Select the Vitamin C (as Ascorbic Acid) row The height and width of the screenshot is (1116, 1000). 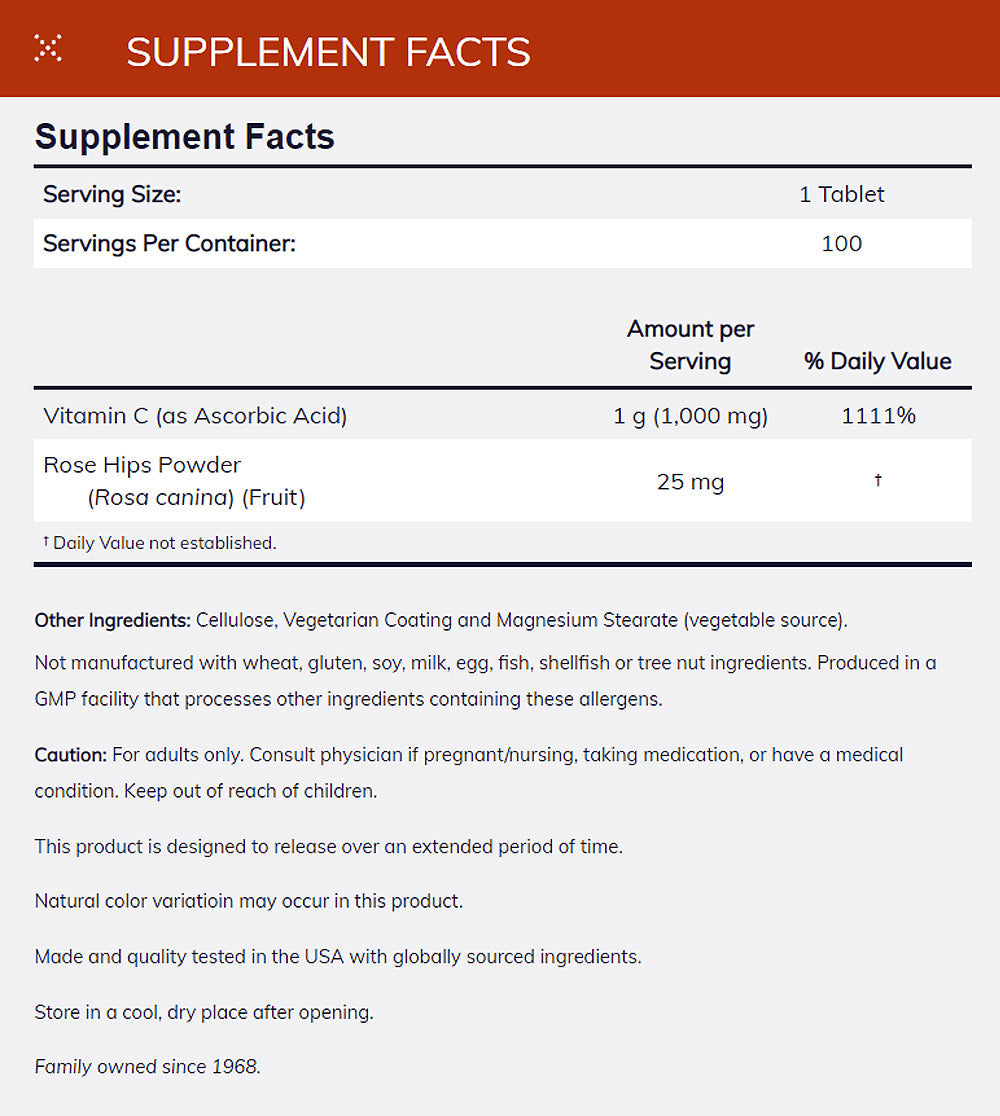coord(195,415)
